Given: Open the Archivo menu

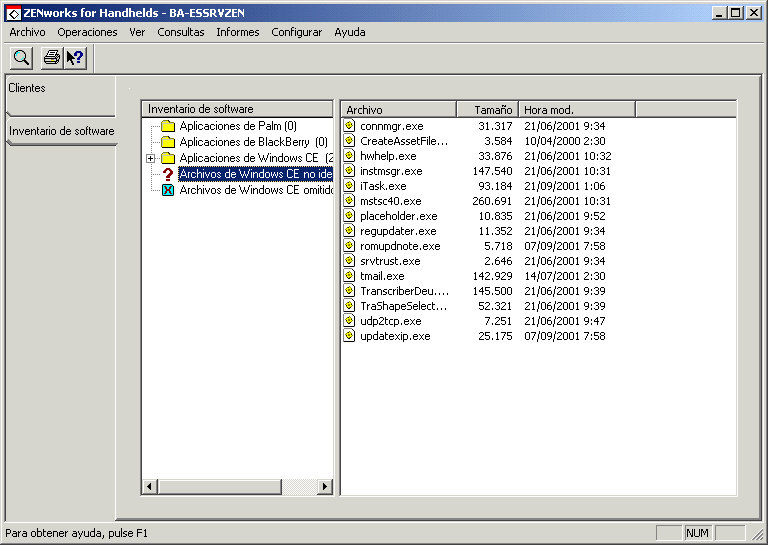Looking at the screenshot, I should (27, 32).
